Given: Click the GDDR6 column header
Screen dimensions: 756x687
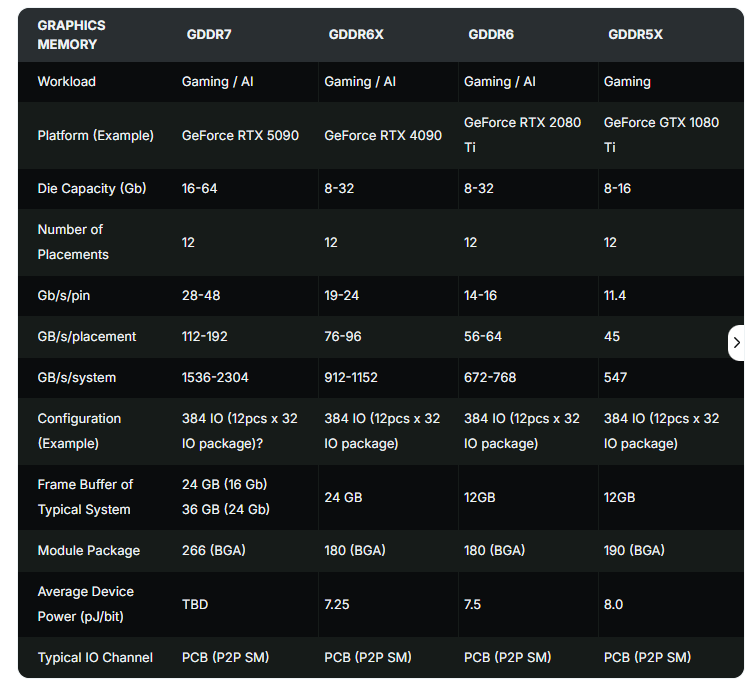Looking at the screenshot, I should (x=491, y=34).
